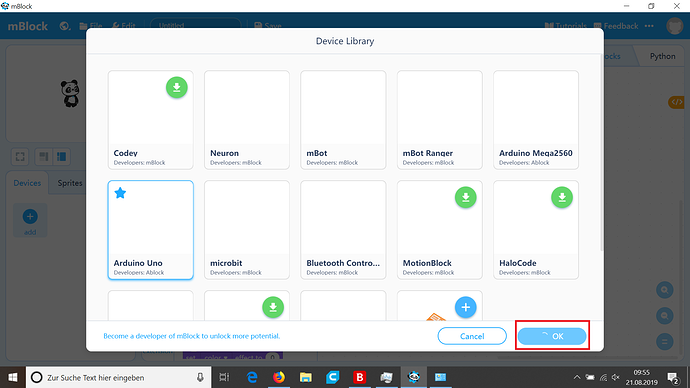Click the red B taskbar icon
The width and height of the screenshot is (690, 388).
tap(360, 377)
